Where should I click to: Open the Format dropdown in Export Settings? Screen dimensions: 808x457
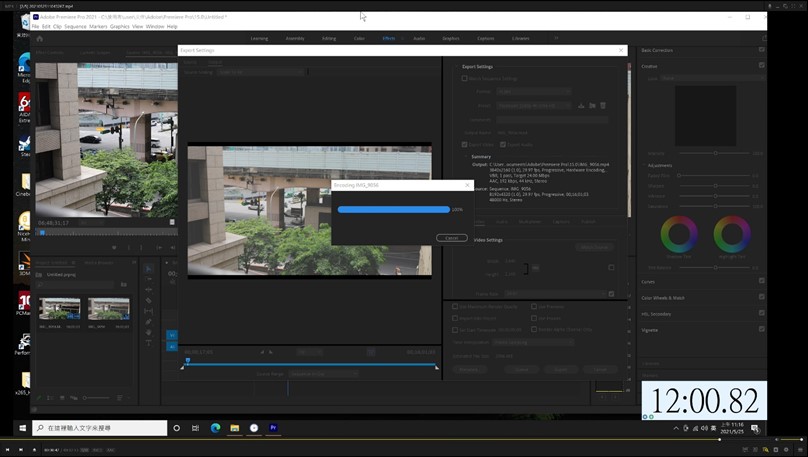(x=533, y=91)
